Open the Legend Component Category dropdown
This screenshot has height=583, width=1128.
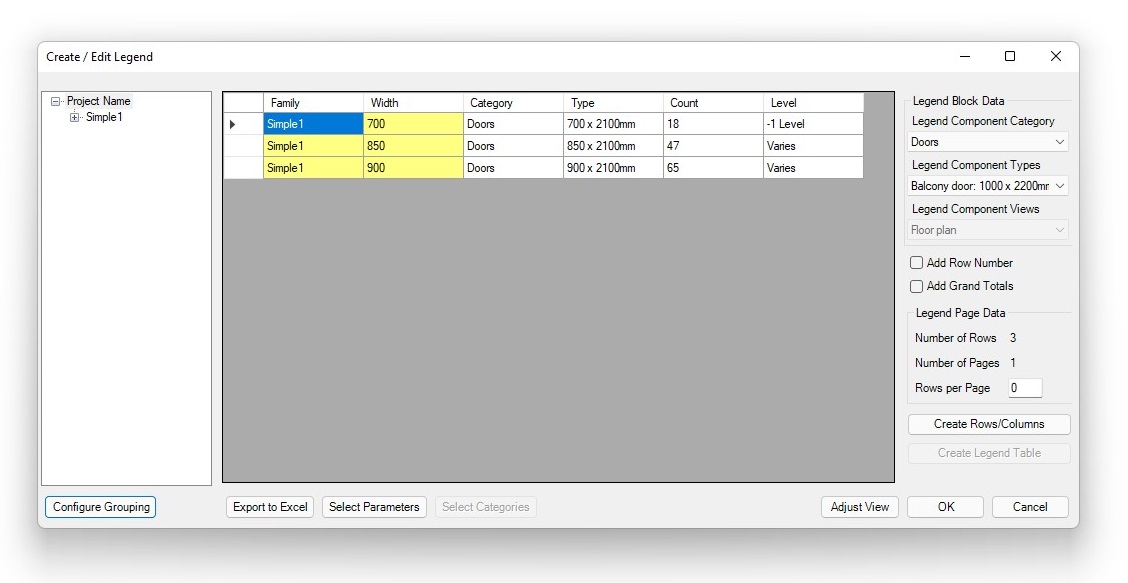click(x=988, y=142)
